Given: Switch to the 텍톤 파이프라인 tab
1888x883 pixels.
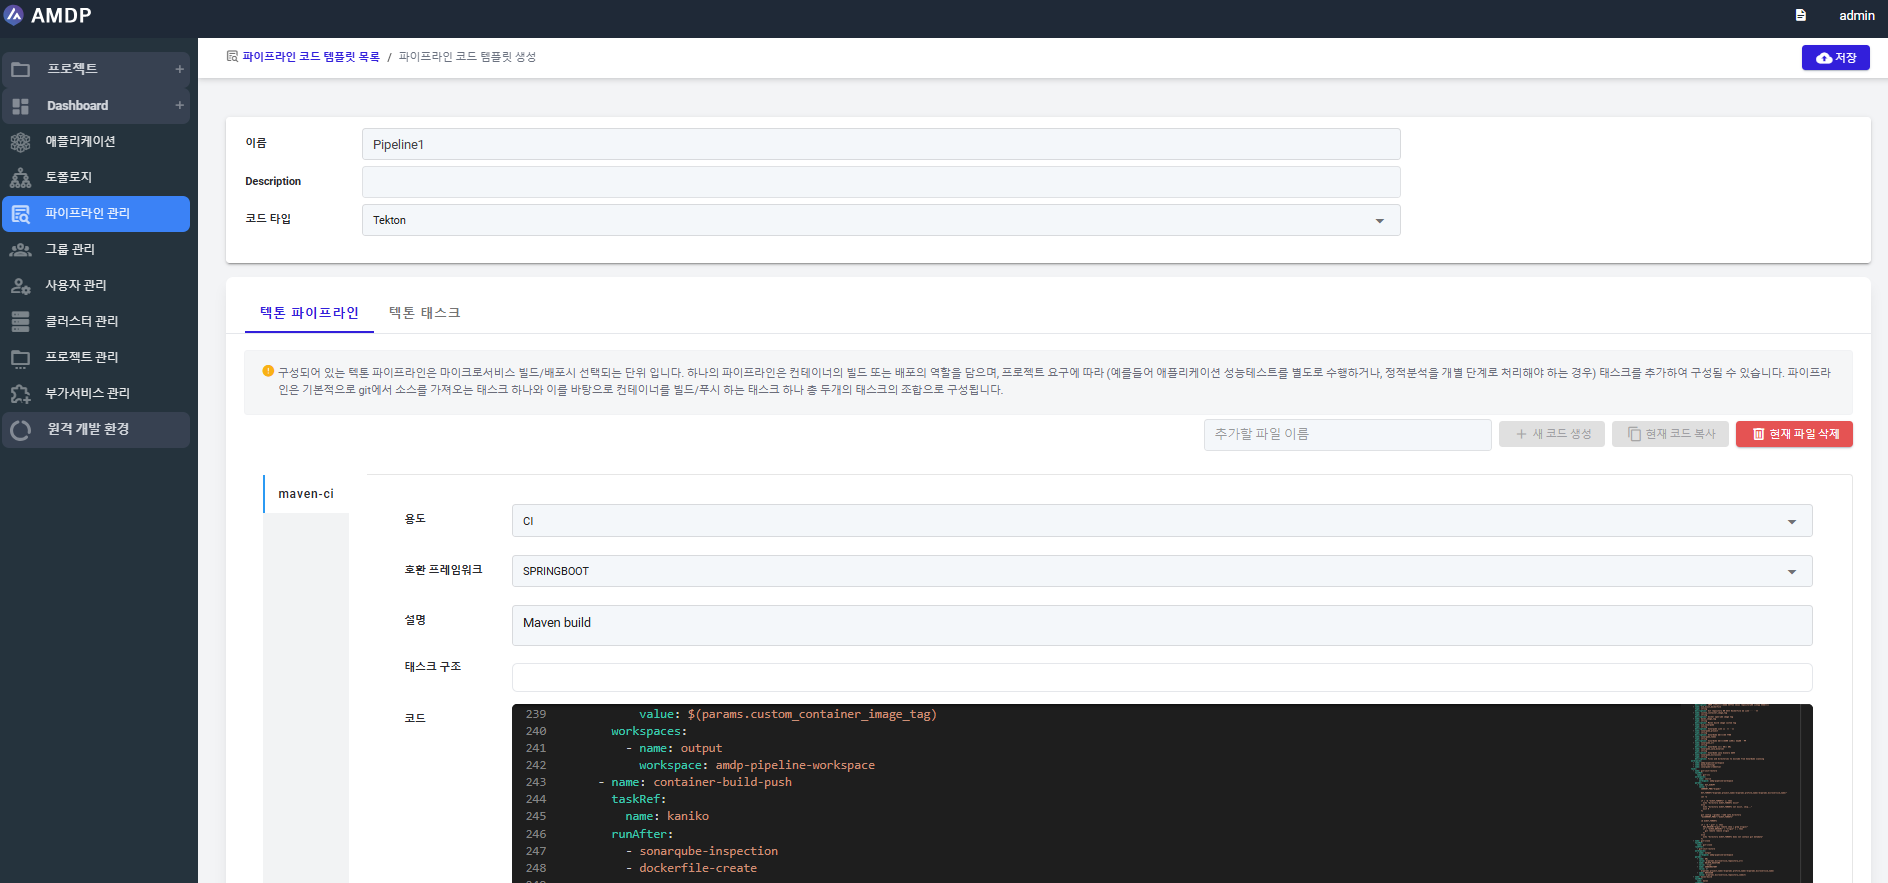Looking at the screenshot, I should [309, 313].
